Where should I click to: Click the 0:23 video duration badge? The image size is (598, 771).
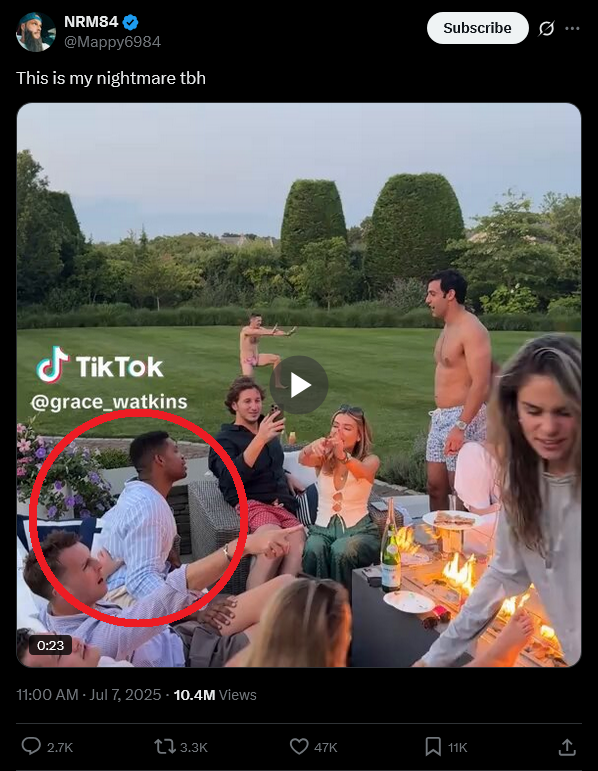(51, 645)
